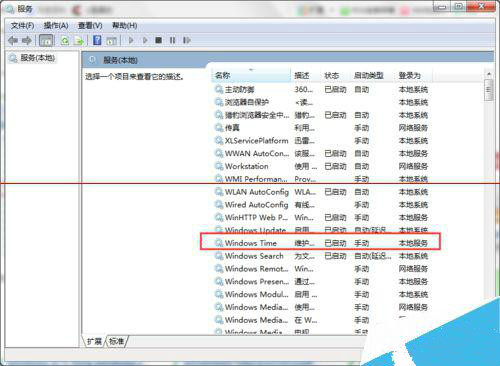Open help via blue question mark icon
Screen dimensions: 500x366
(x=97, y=40)
